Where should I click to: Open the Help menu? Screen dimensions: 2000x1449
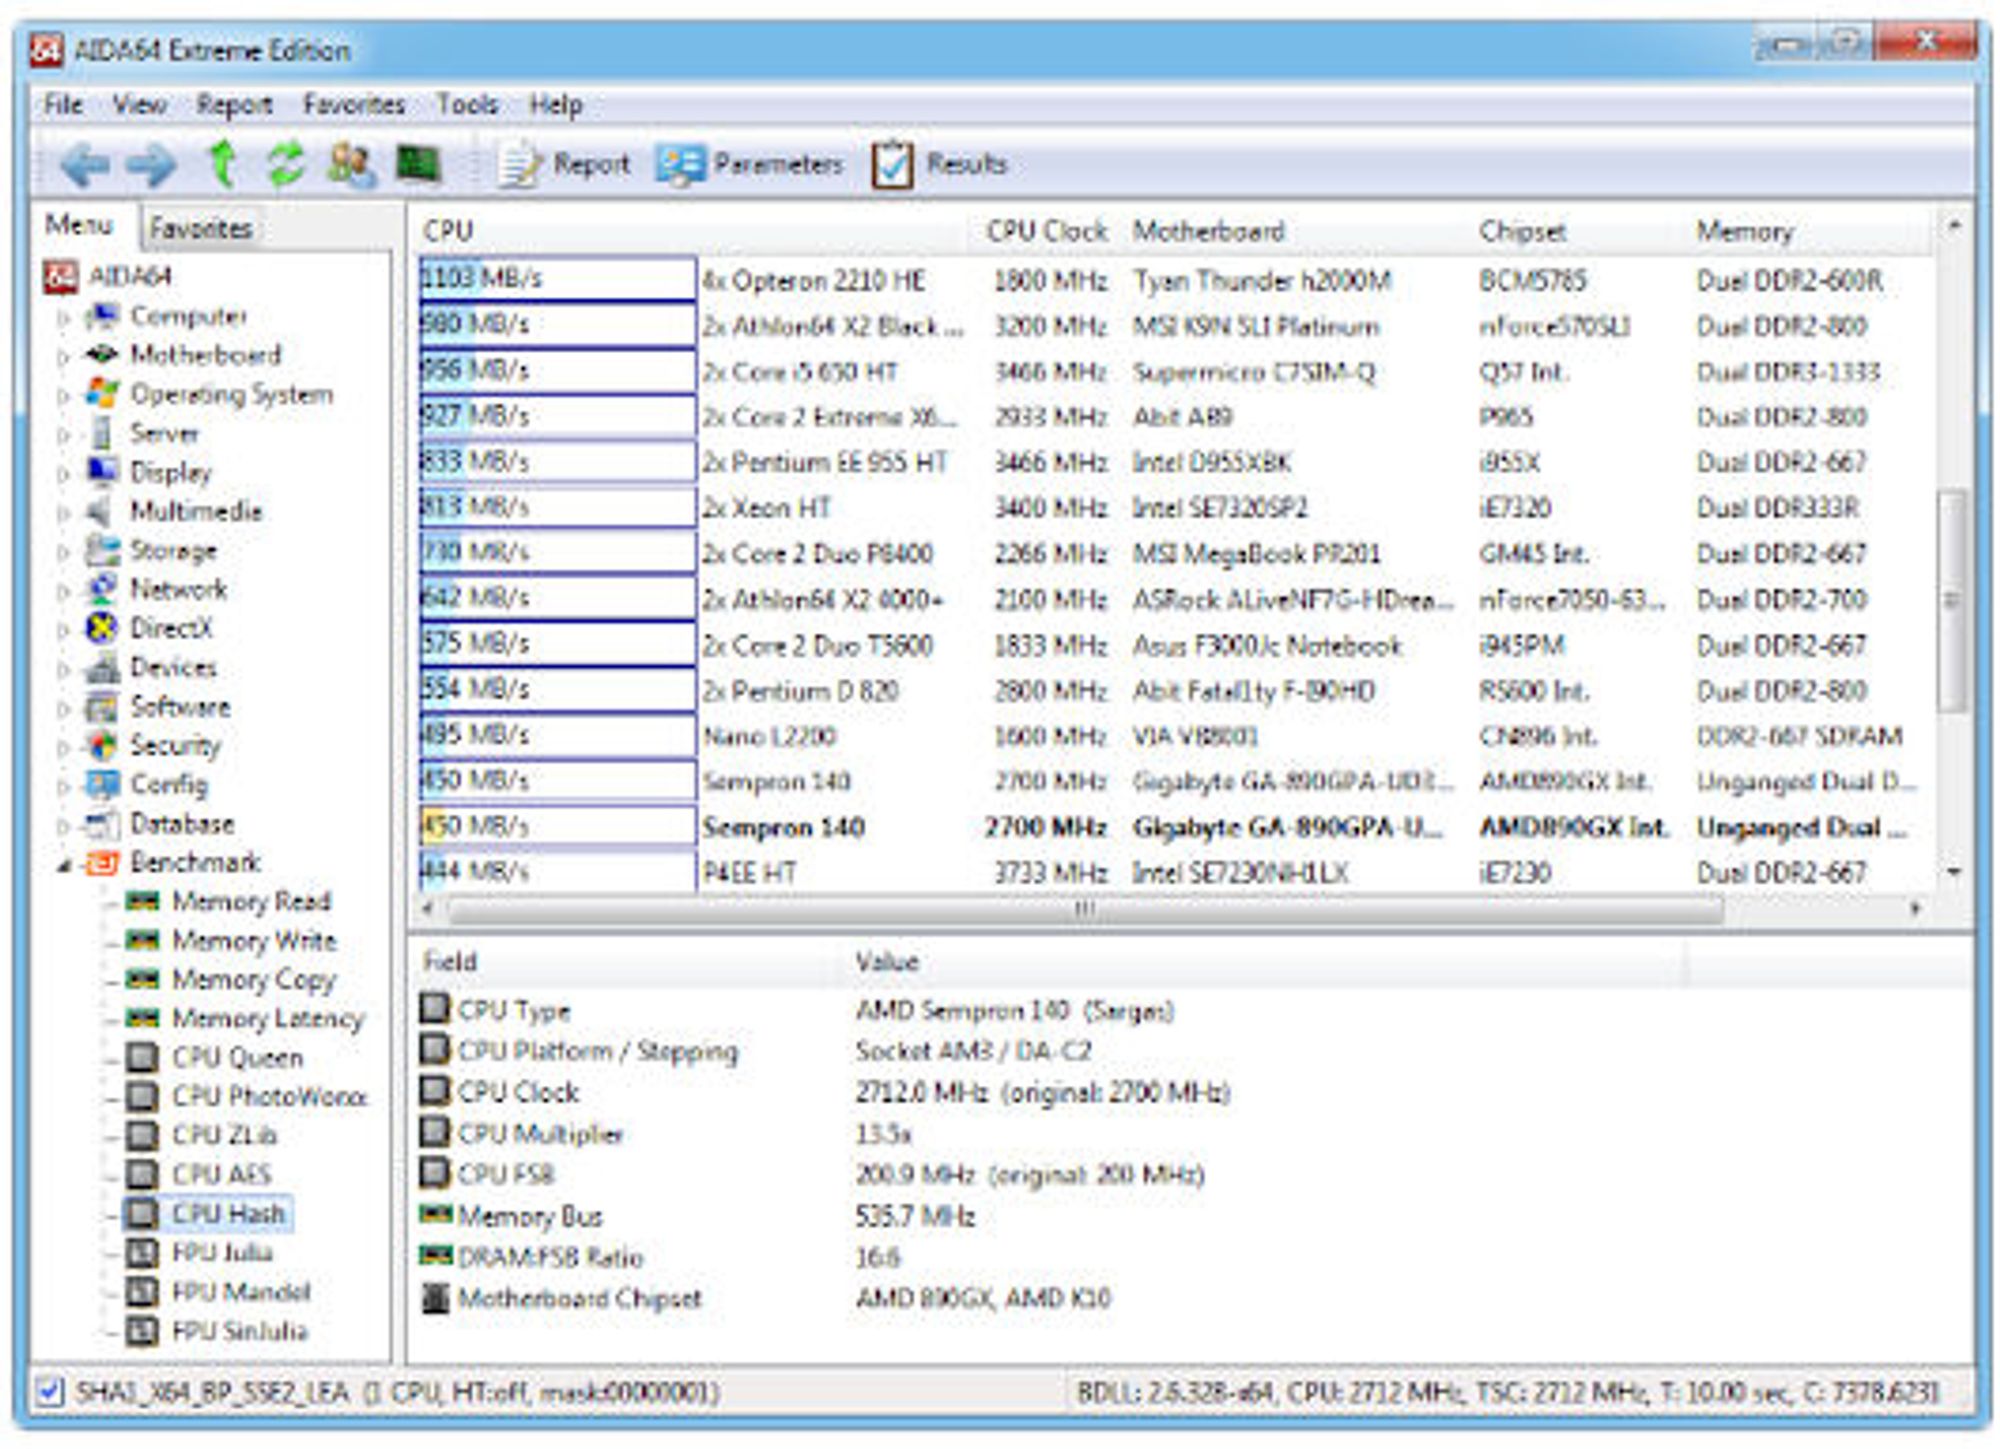tap(555, 105)
